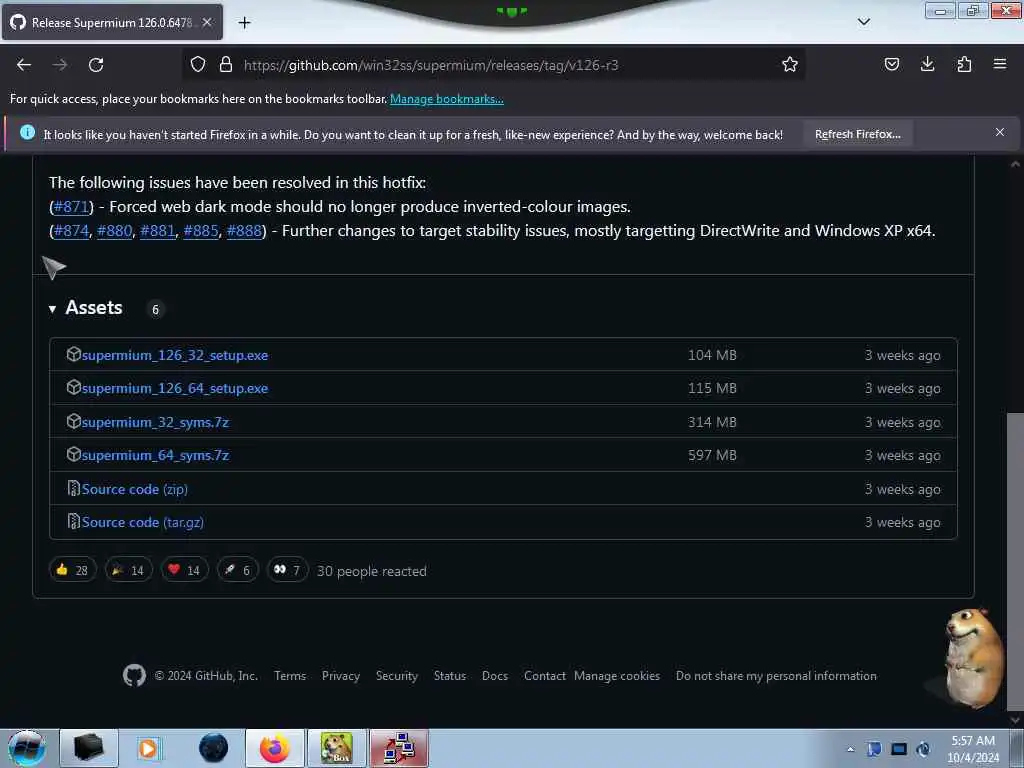The height and width of the screenshot is (768, 1024).
Task: Download Source code (tar.gz)
Action: tap(142, 522)
